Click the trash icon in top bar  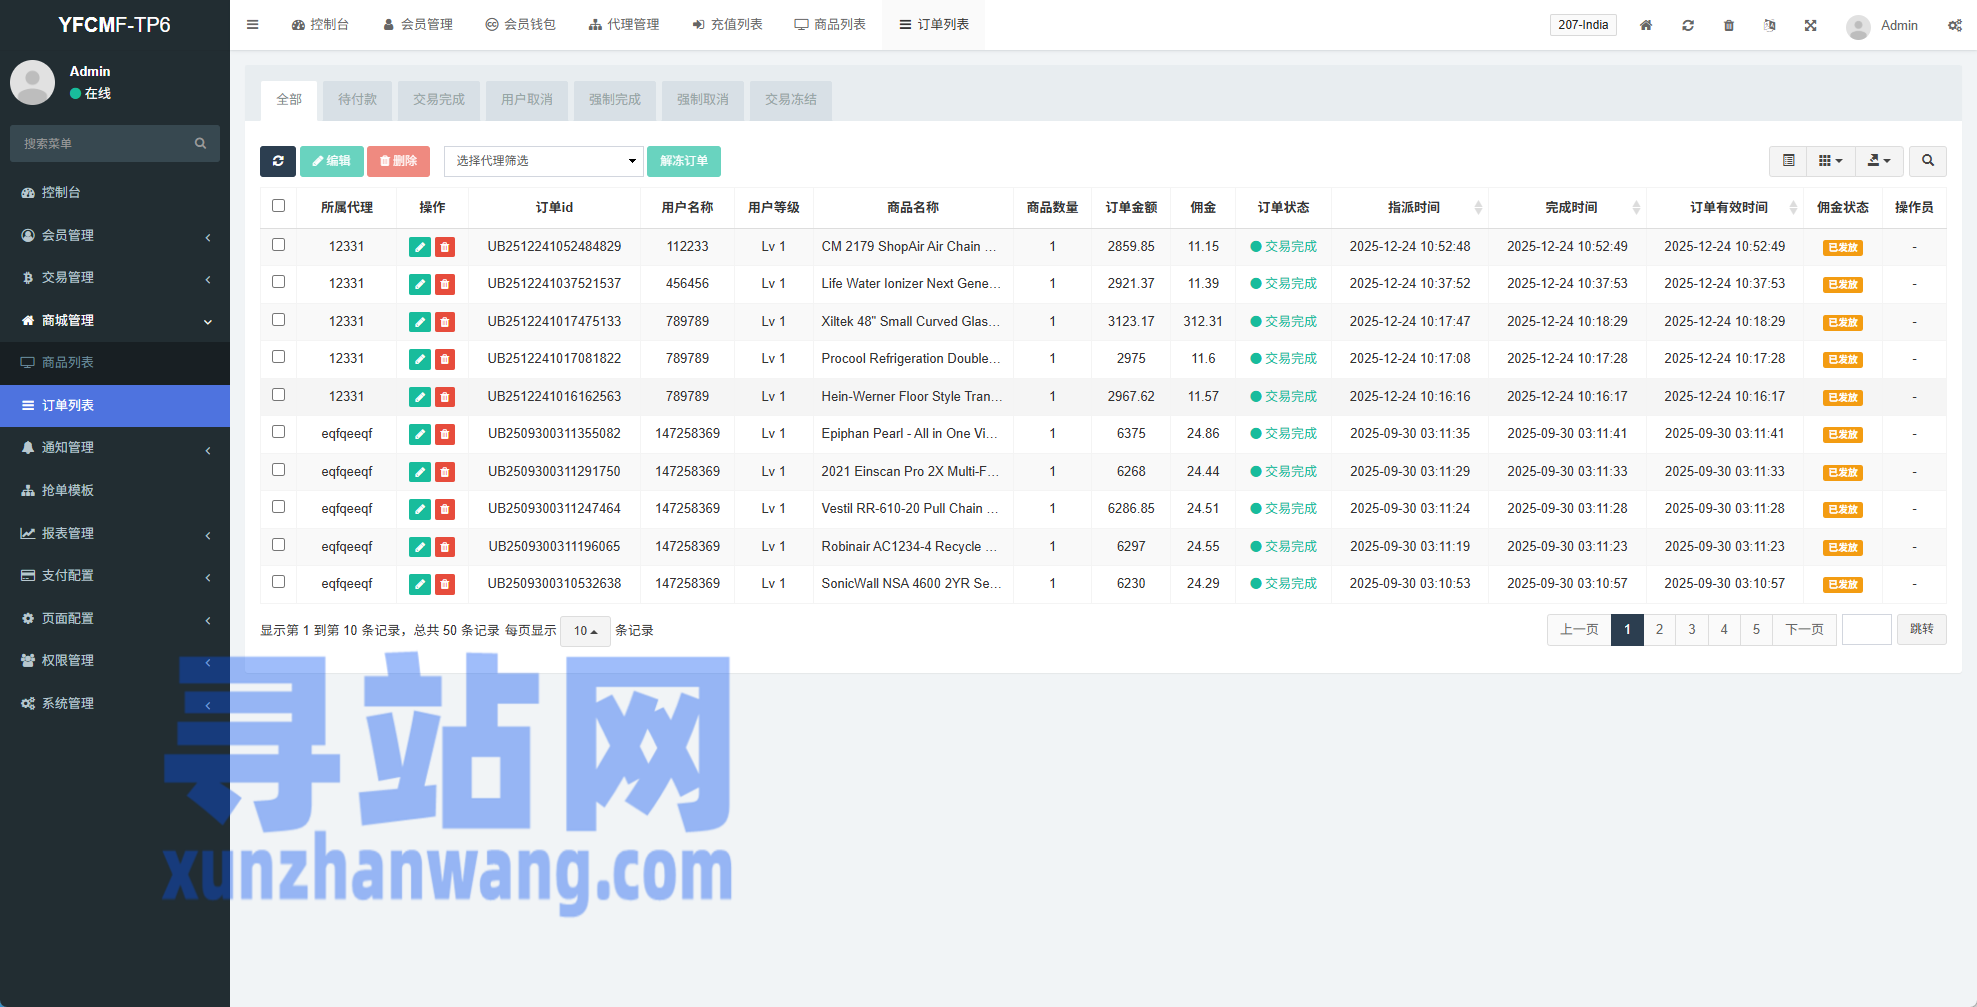[1729, 25]
